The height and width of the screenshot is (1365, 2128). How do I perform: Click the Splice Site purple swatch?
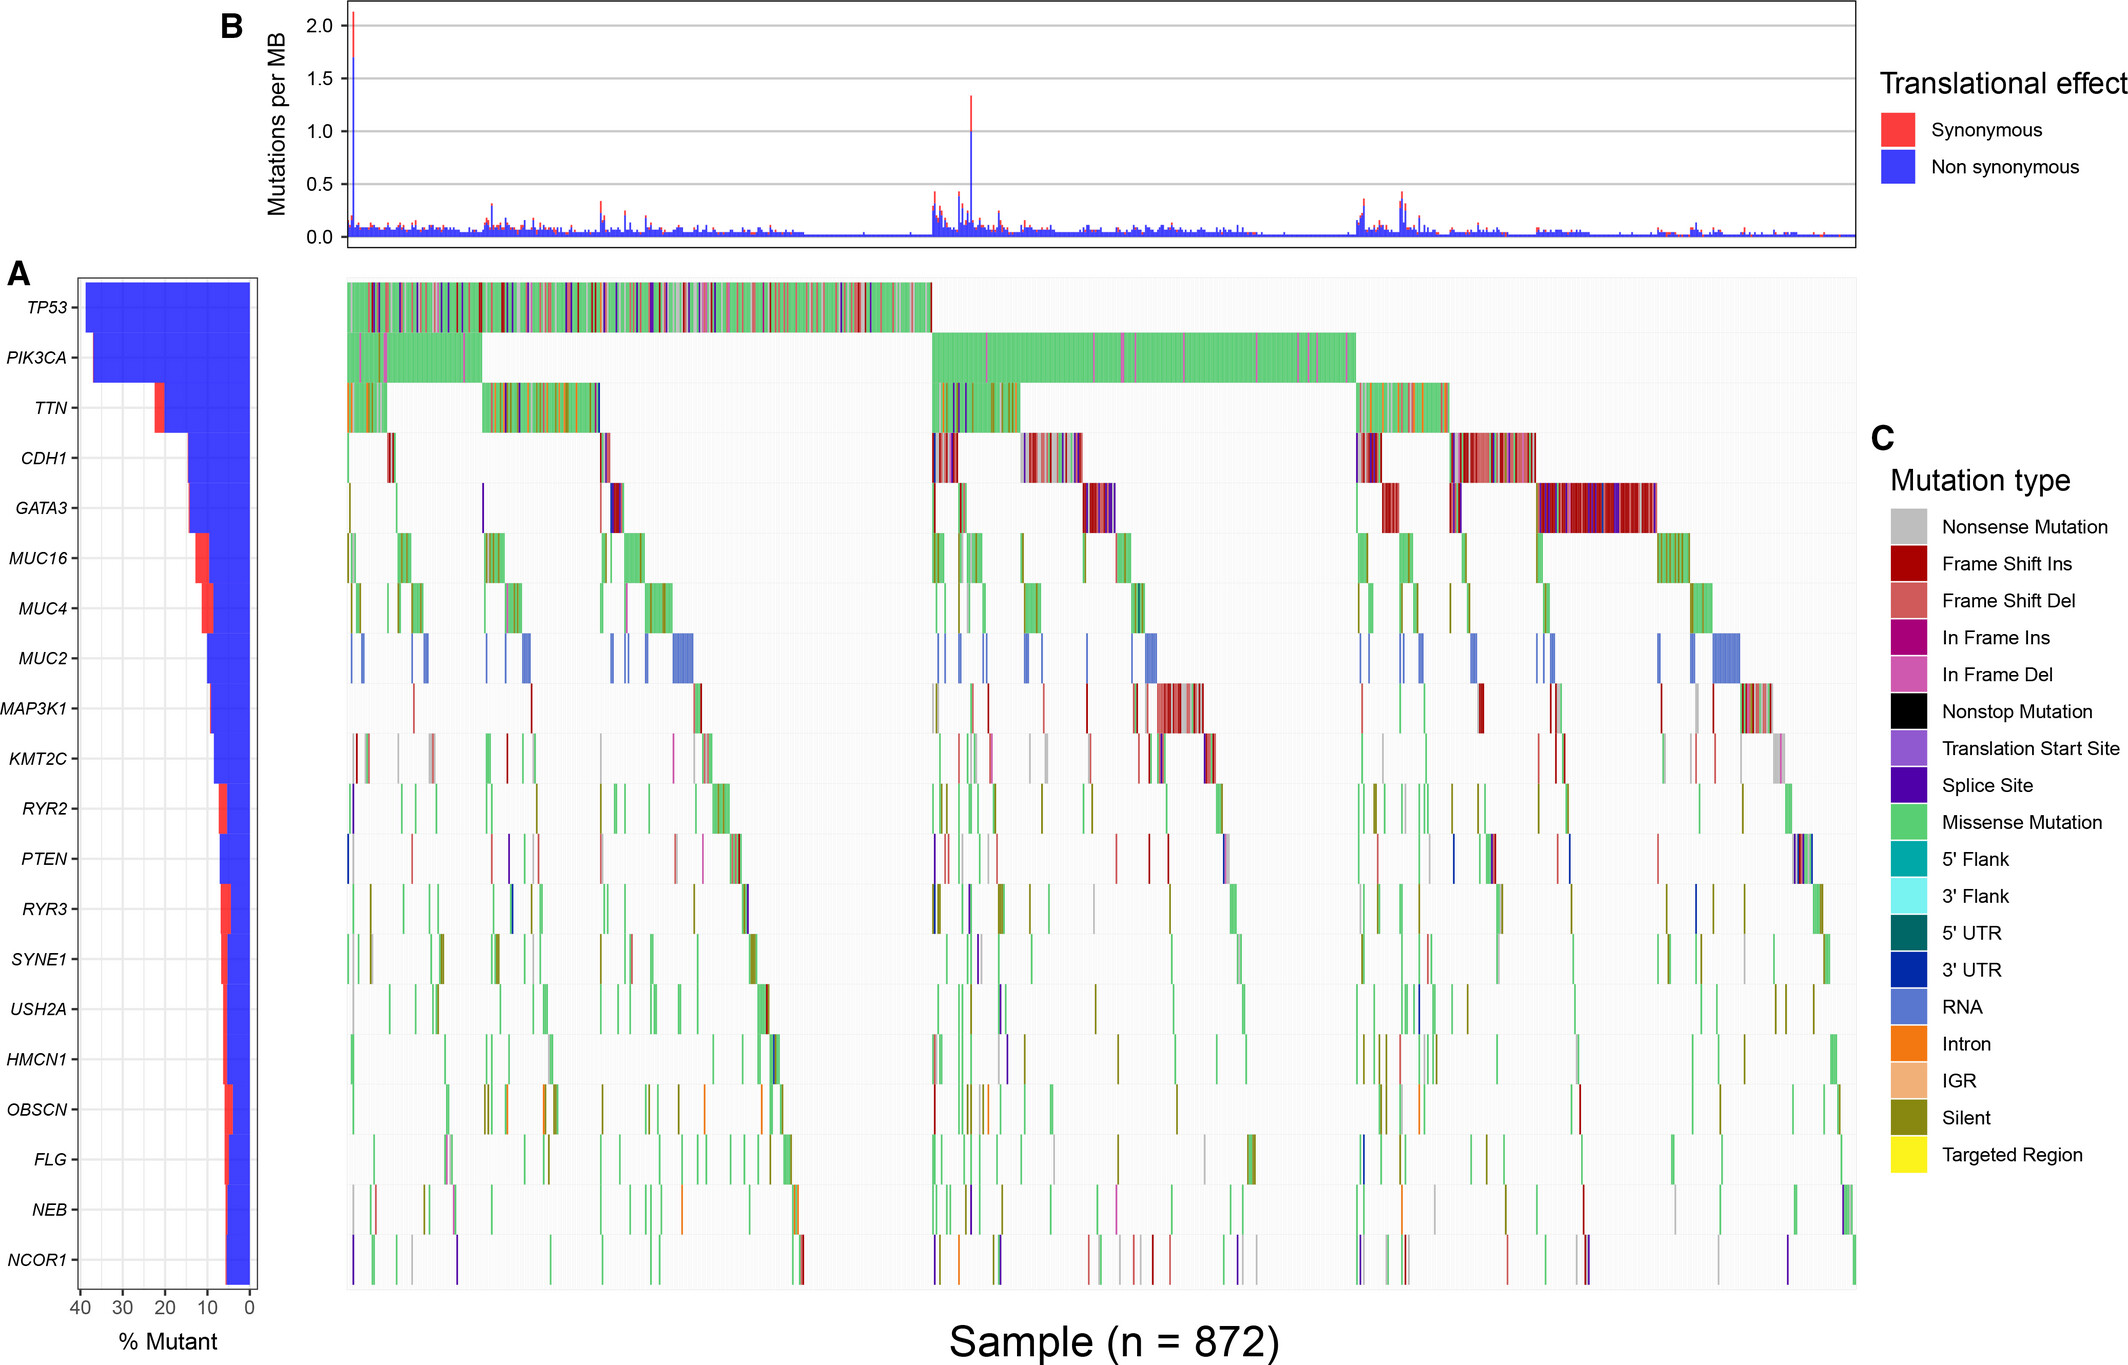[x=1908, y=786]
